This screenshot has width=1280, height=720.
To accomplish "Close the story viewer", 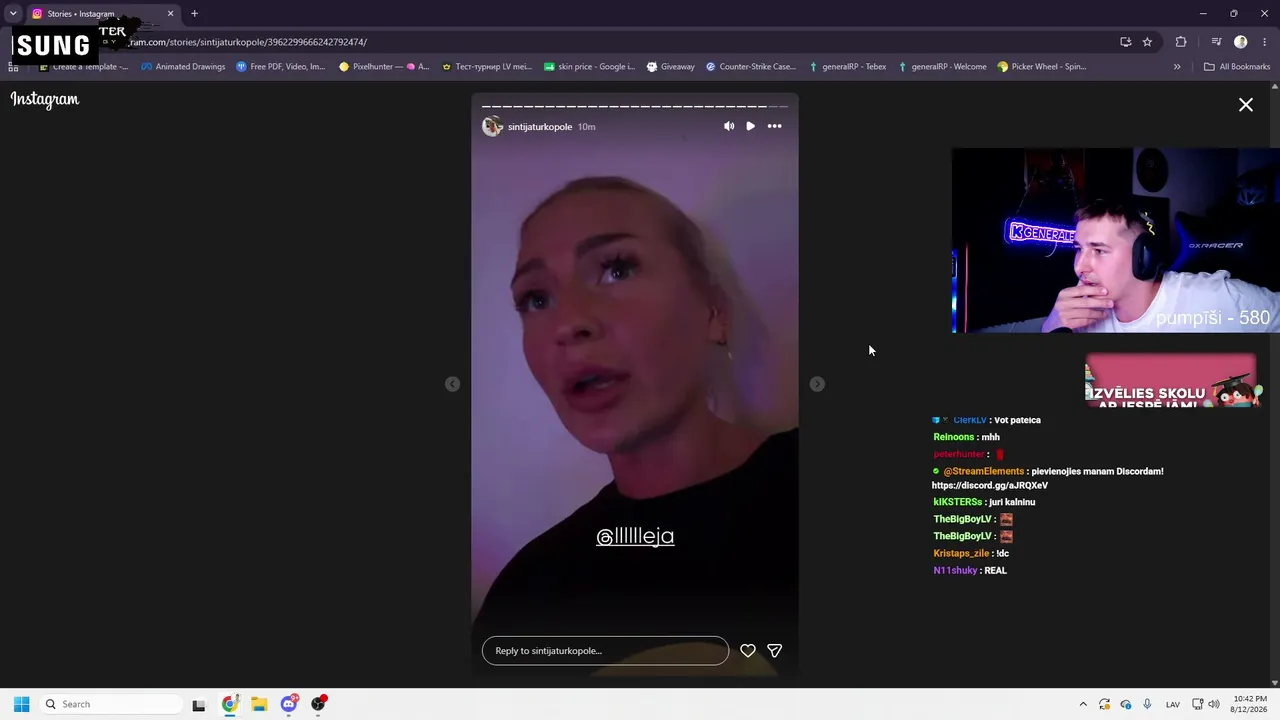I will click(1246, 104).
